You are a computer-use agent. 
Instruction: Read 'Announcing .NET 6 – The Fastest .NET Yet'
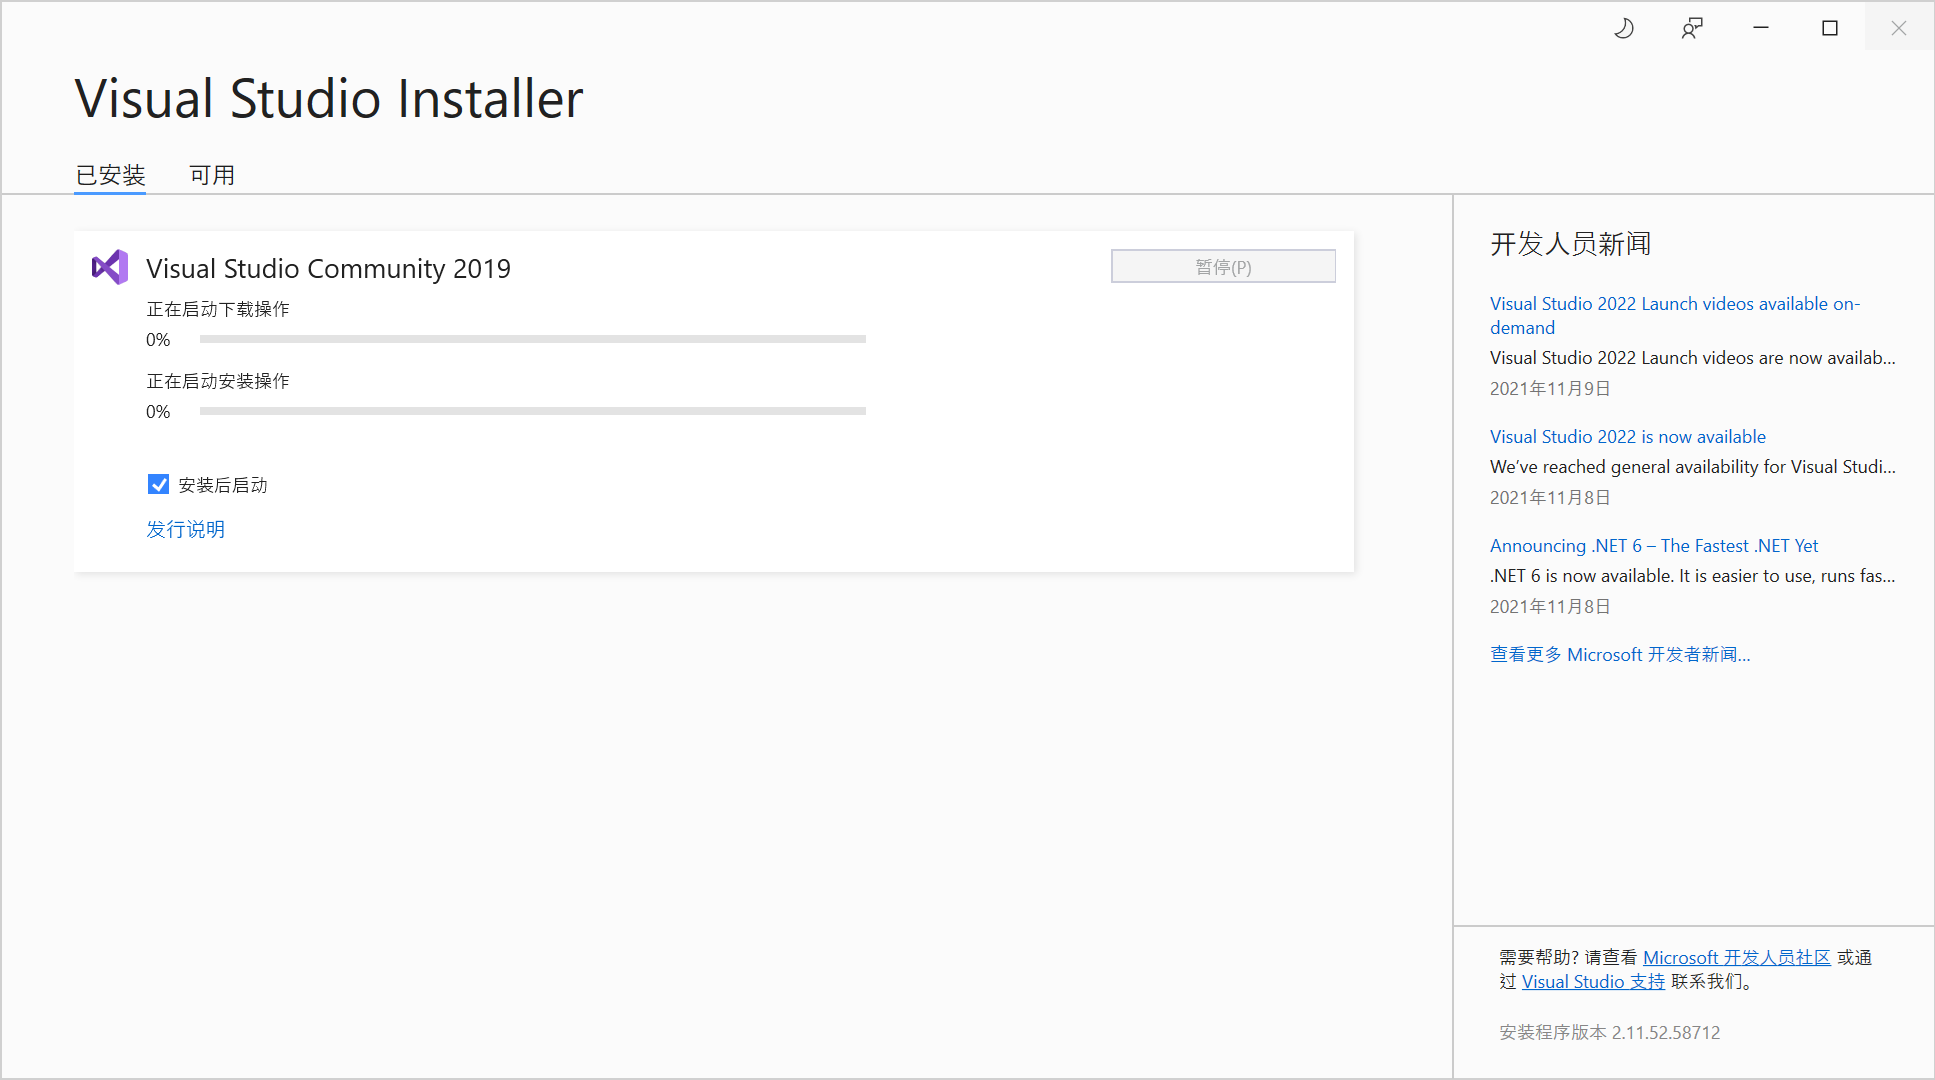pyautogui.click(x=1653, y=545)
